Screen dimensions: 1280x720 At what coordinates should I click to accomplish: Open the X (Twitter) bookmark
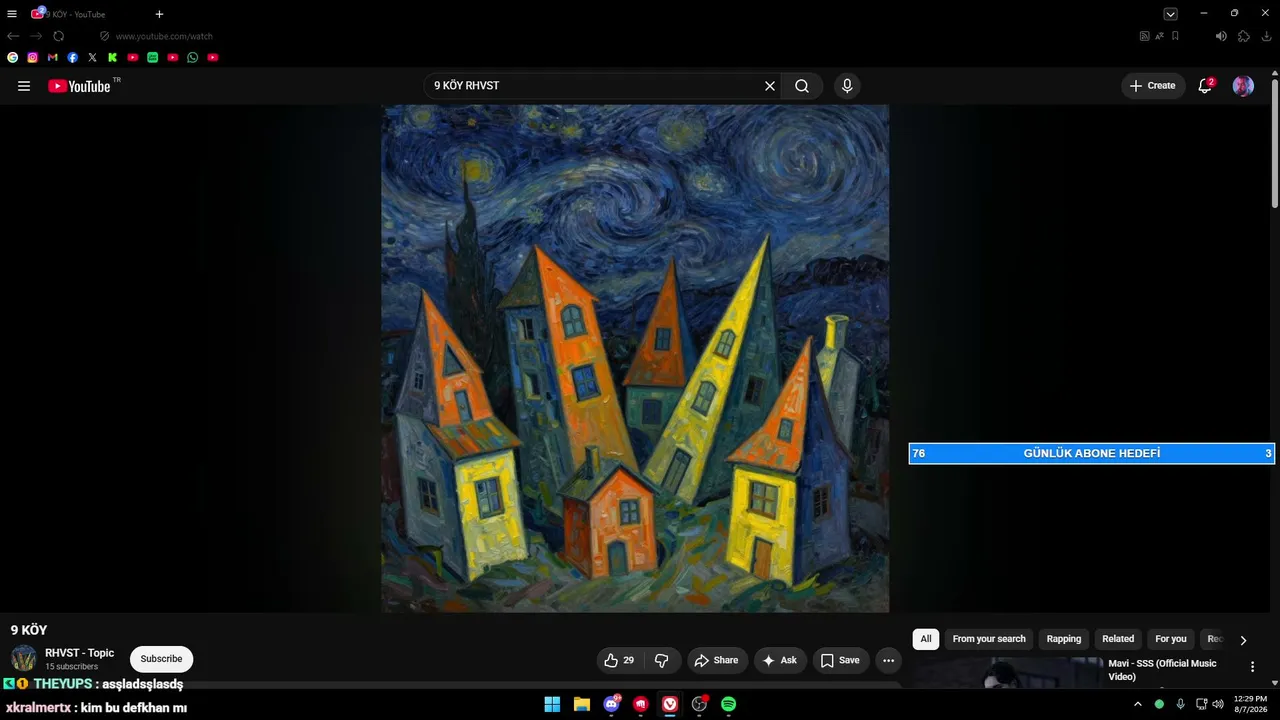[93, 58]
